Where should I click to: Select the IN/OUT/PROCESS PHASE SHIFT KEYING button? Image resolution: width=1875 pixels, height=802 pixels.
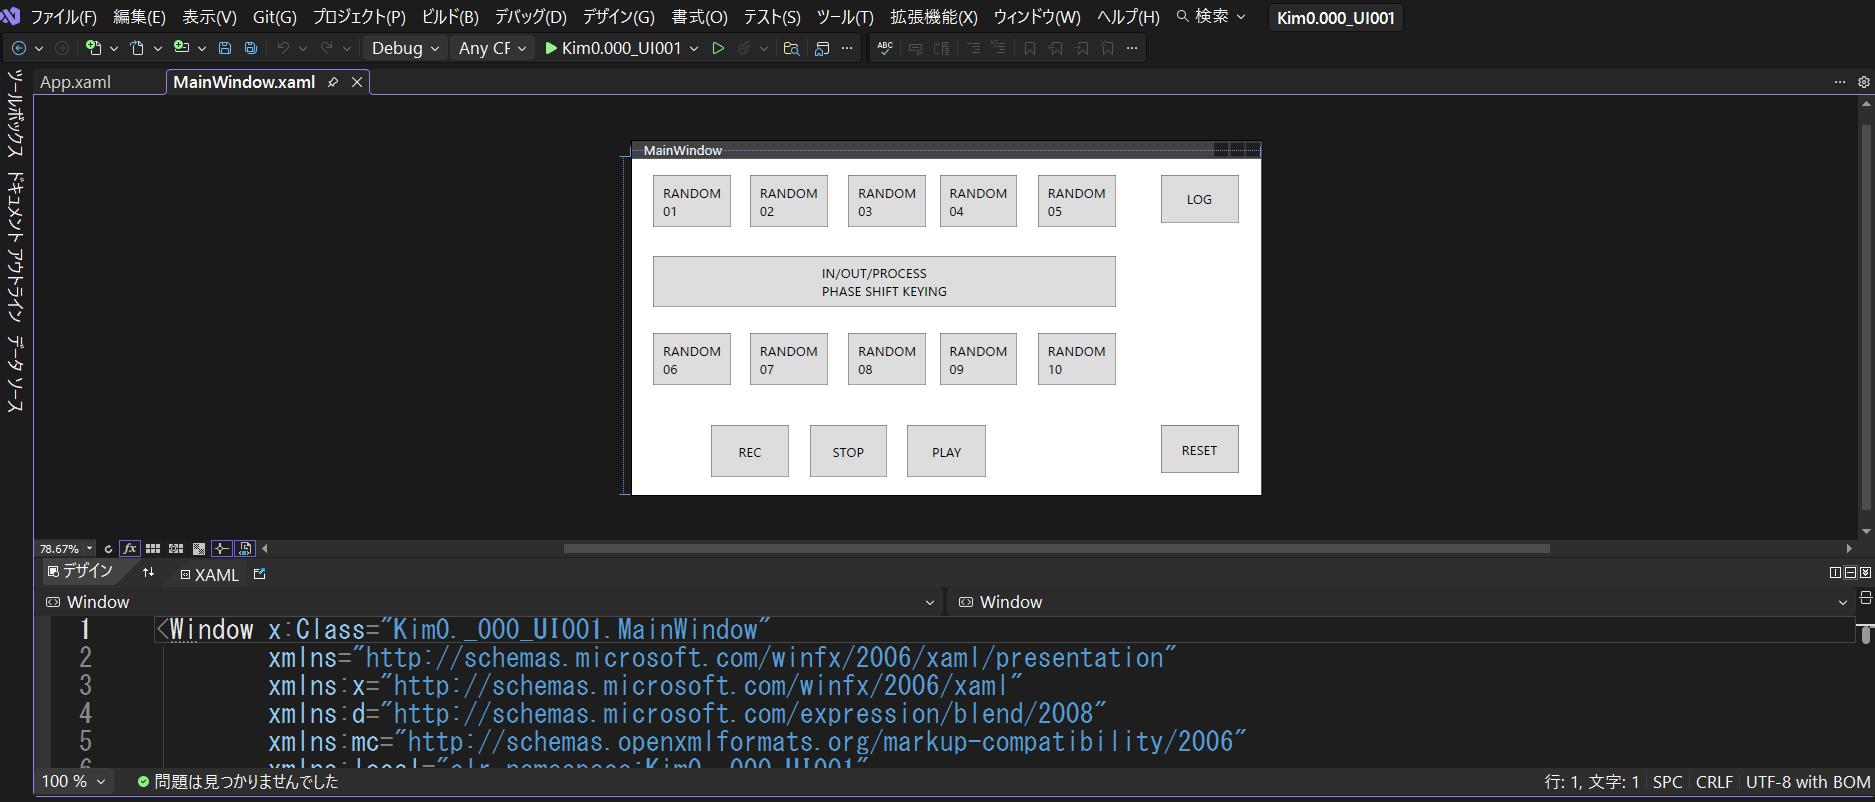[x=883, y=282]
